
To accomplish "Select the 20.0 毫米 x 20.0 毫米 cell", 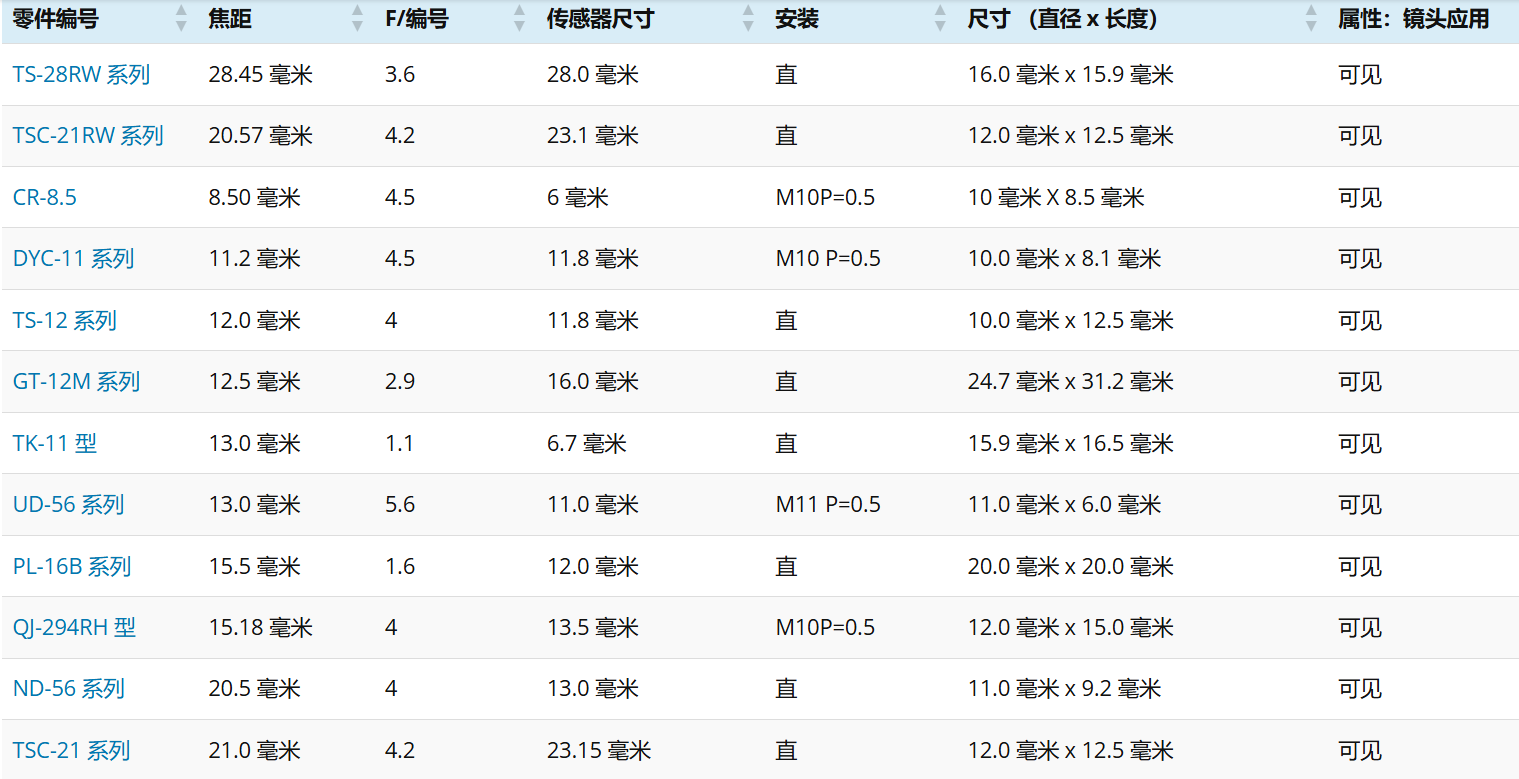I will (x=1070, y=566).
